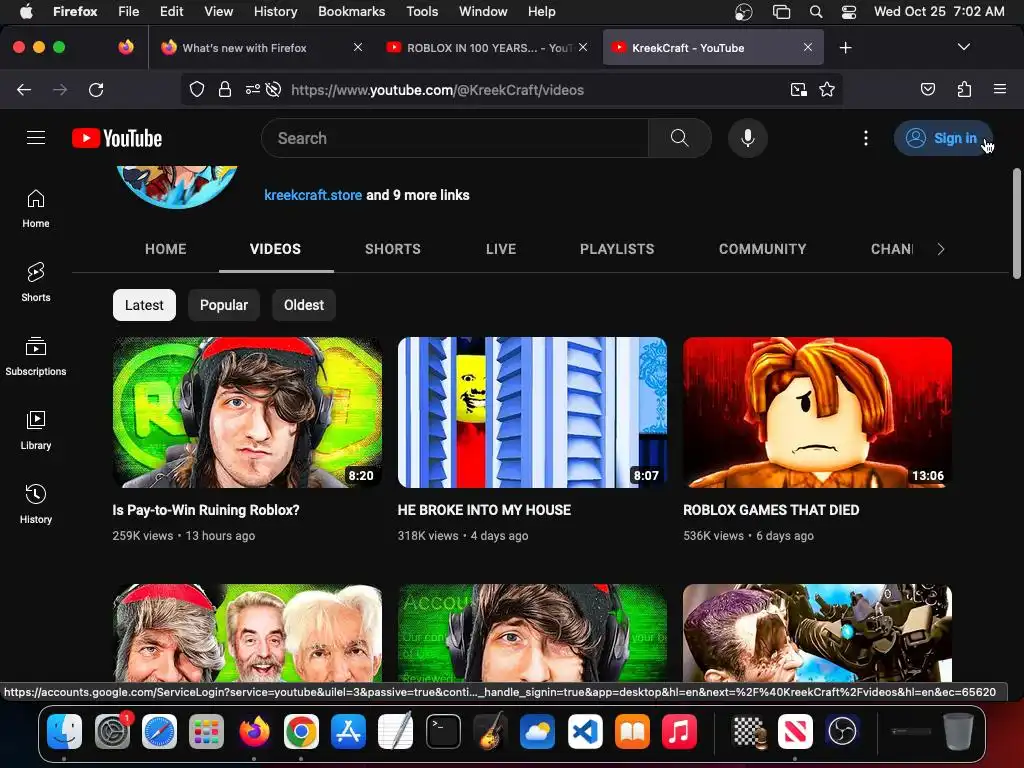Select the Latest filter chip
The height and width of the screenshot is (768, 1024).
144,305
